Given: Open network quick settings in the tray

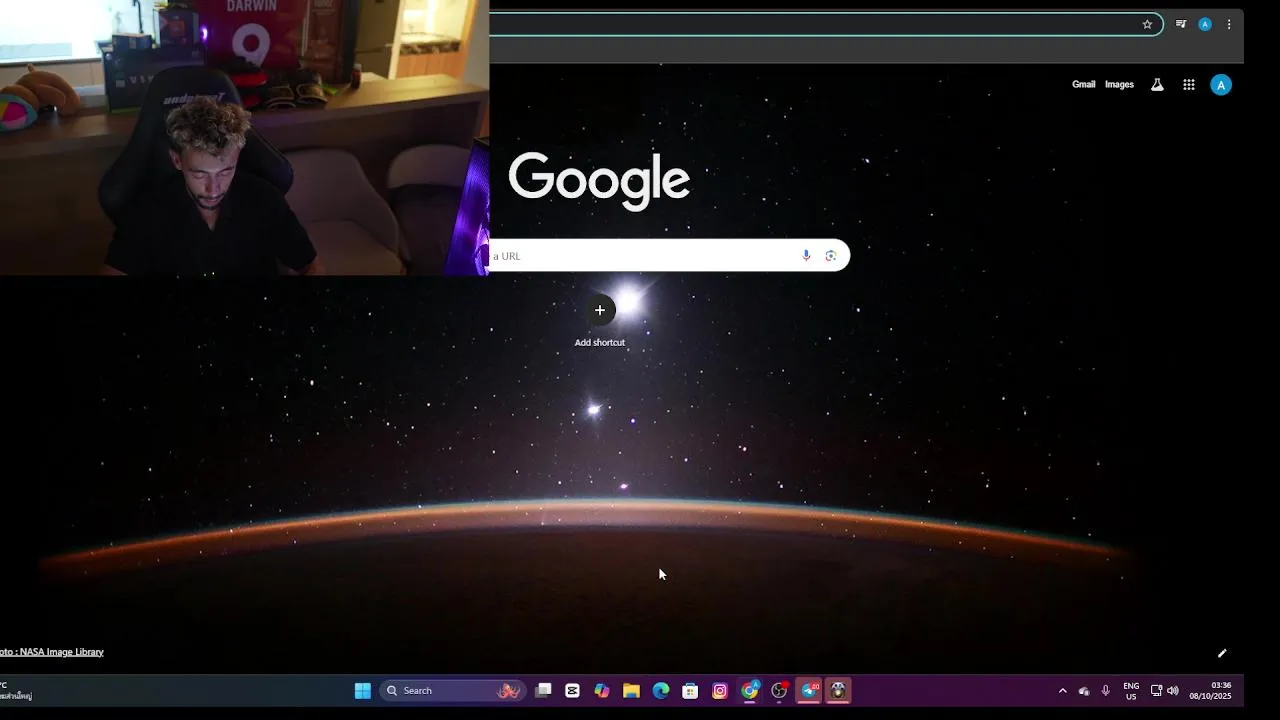Looking at the screenshot, I should 1156,690.
